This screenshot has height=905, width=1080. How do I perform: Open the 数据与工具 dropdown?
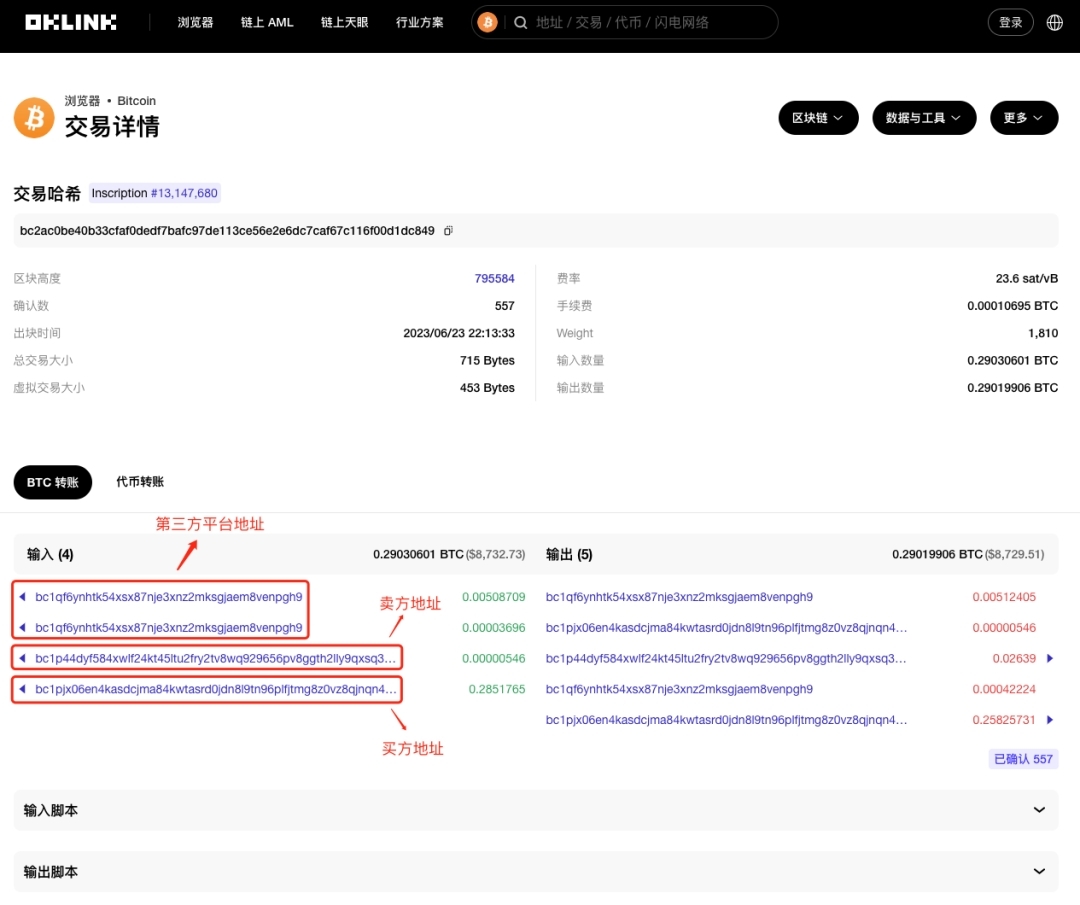pyautogui.click(x=924, y=117)
